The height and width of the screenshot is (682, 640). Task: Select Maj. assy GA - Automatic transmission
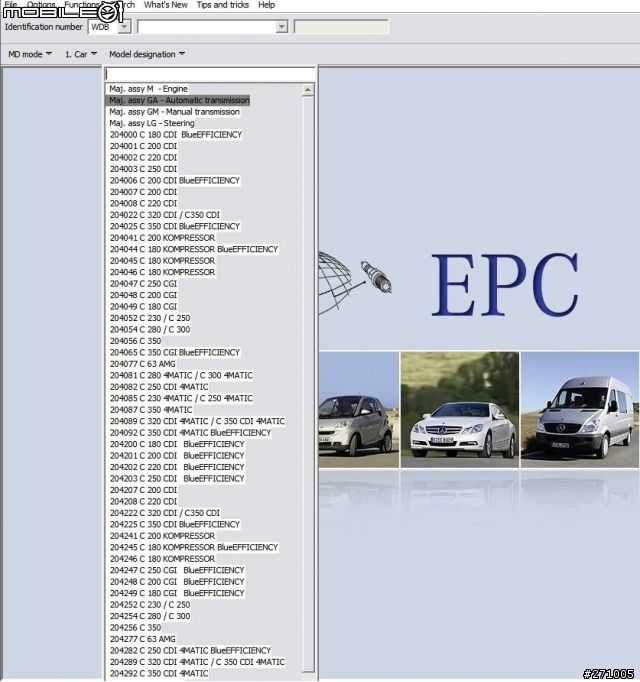[178, 100]
